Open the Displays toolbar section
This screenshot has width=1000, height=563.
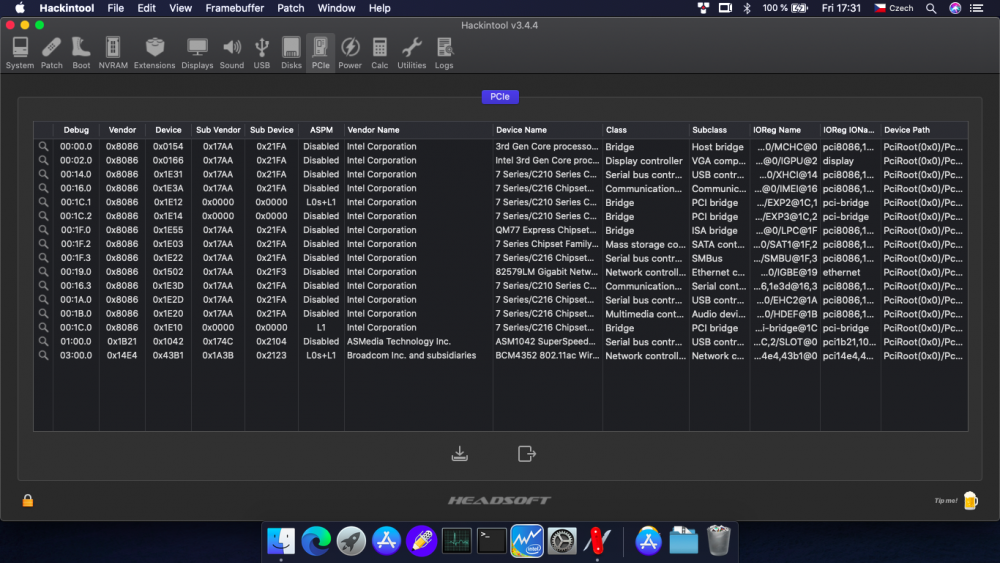197,52
